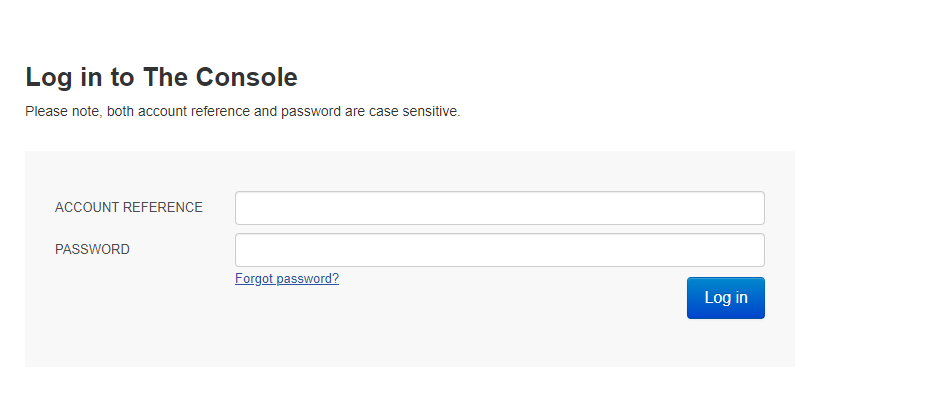This screenshot has width=929, height=413.
Task: Activate the Log in submit button
Action: (725, 298)
